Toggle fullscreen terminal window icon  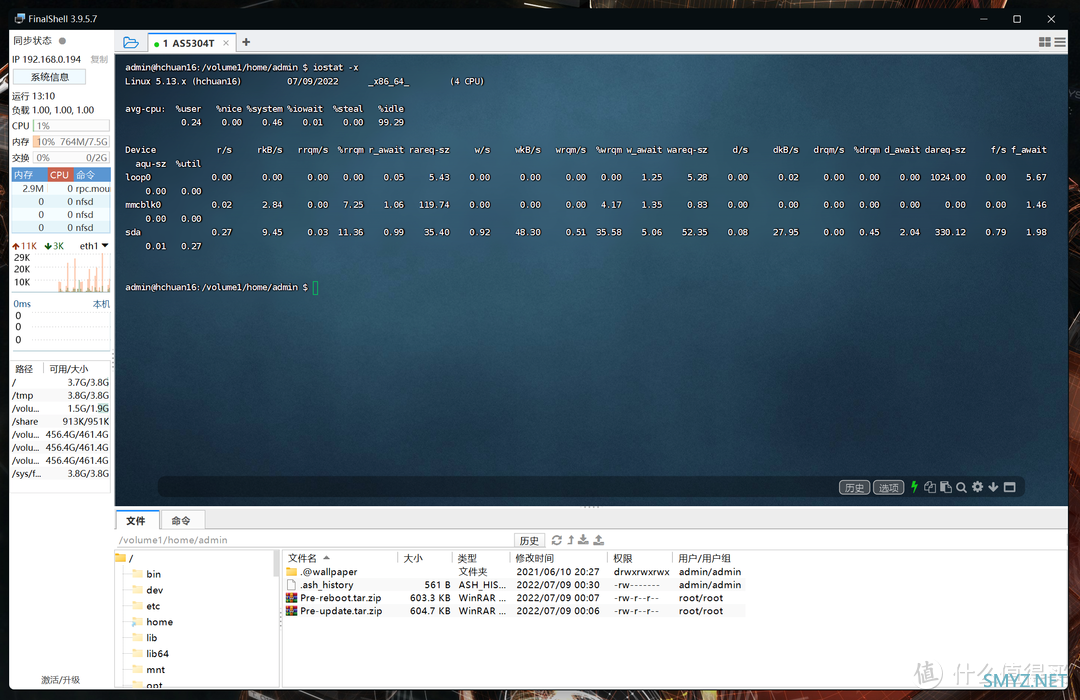1010,487
